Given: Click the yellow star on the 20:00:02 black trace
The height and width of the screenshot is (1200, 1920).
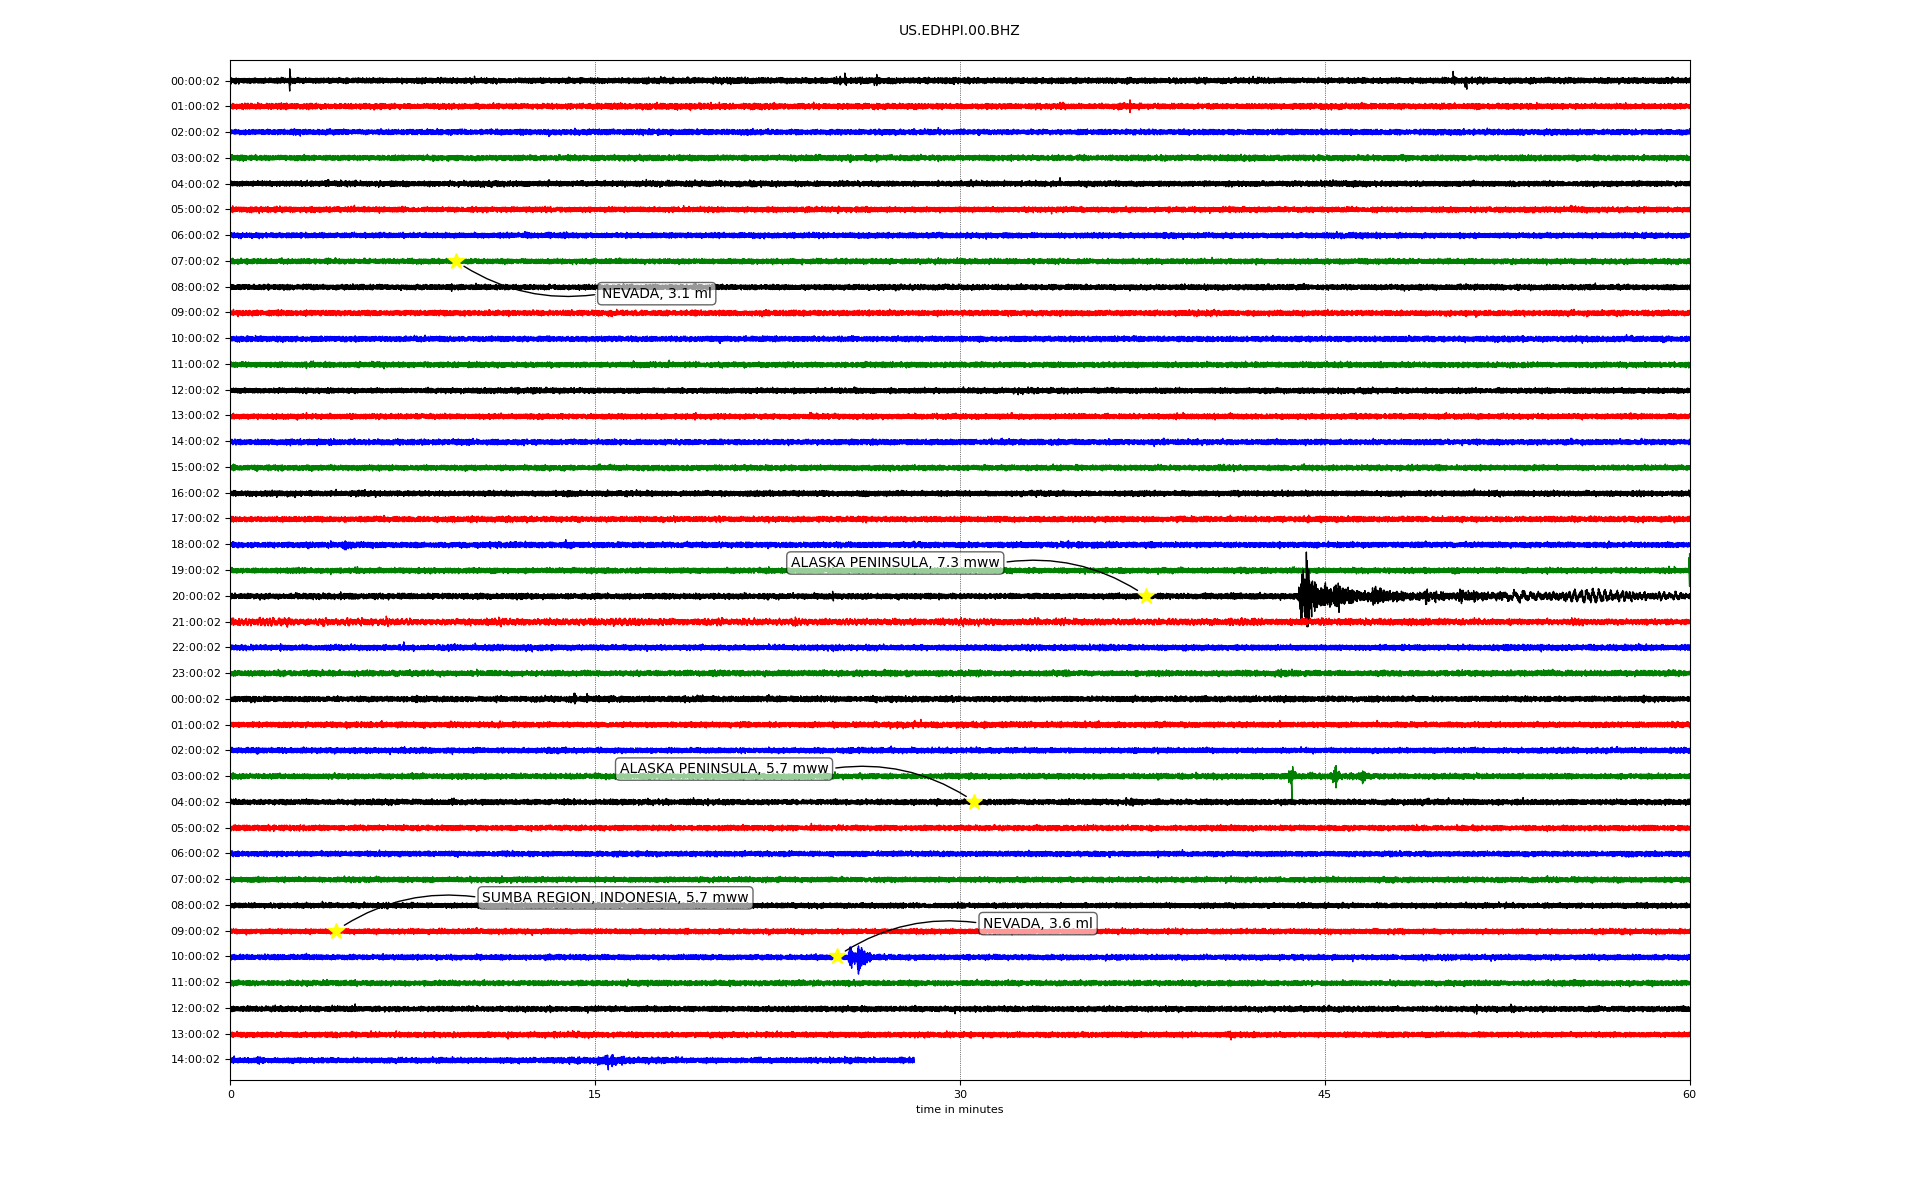Looking at the screenshot, I should (1146, 597).
